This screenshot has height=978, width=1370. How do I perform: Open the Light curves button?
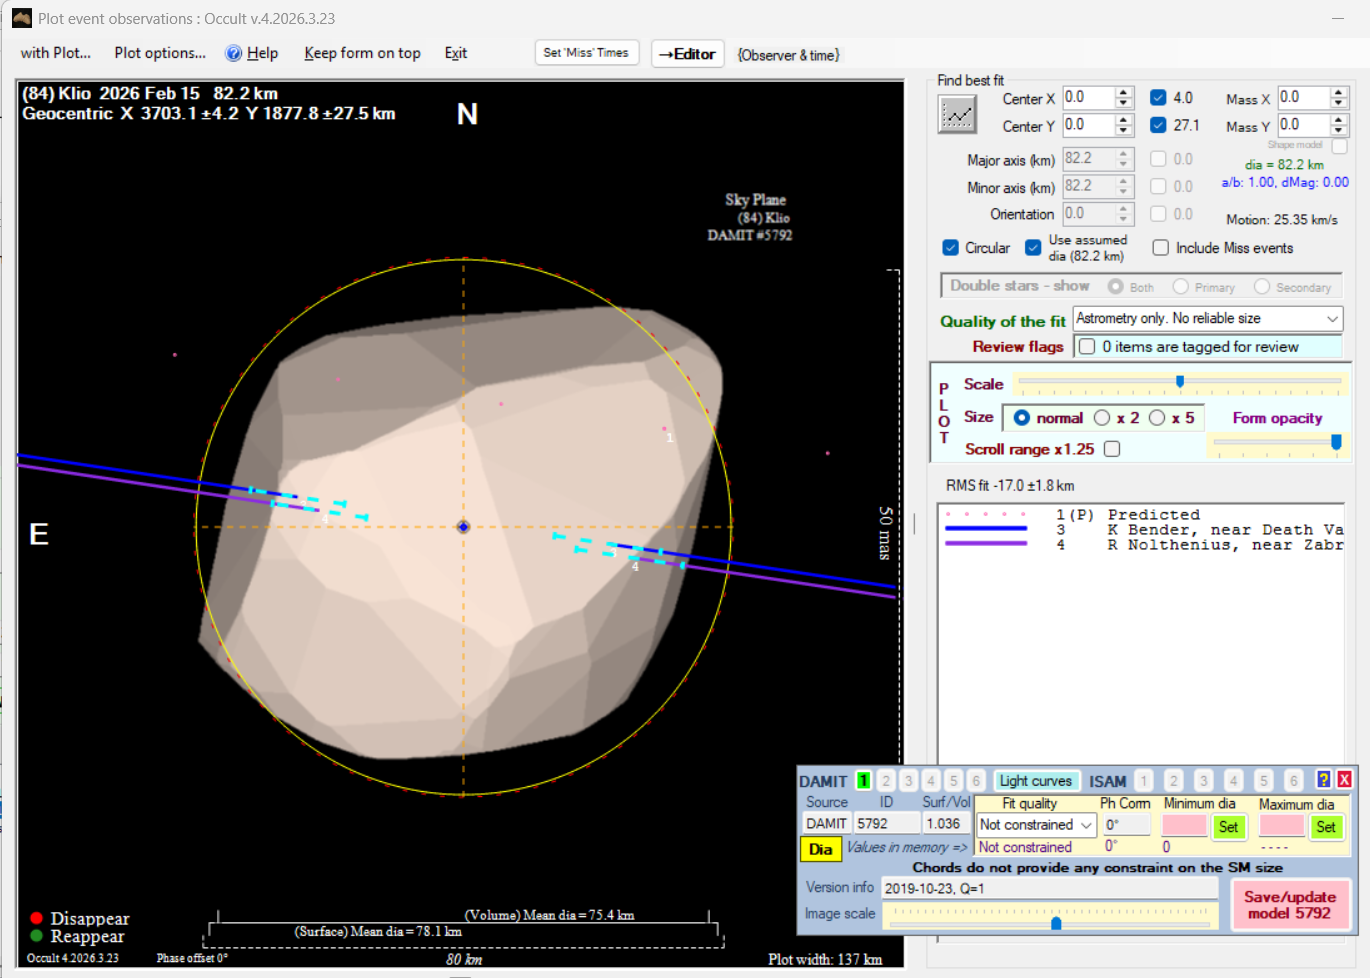pyautogui.click(x=1035, y=781)
